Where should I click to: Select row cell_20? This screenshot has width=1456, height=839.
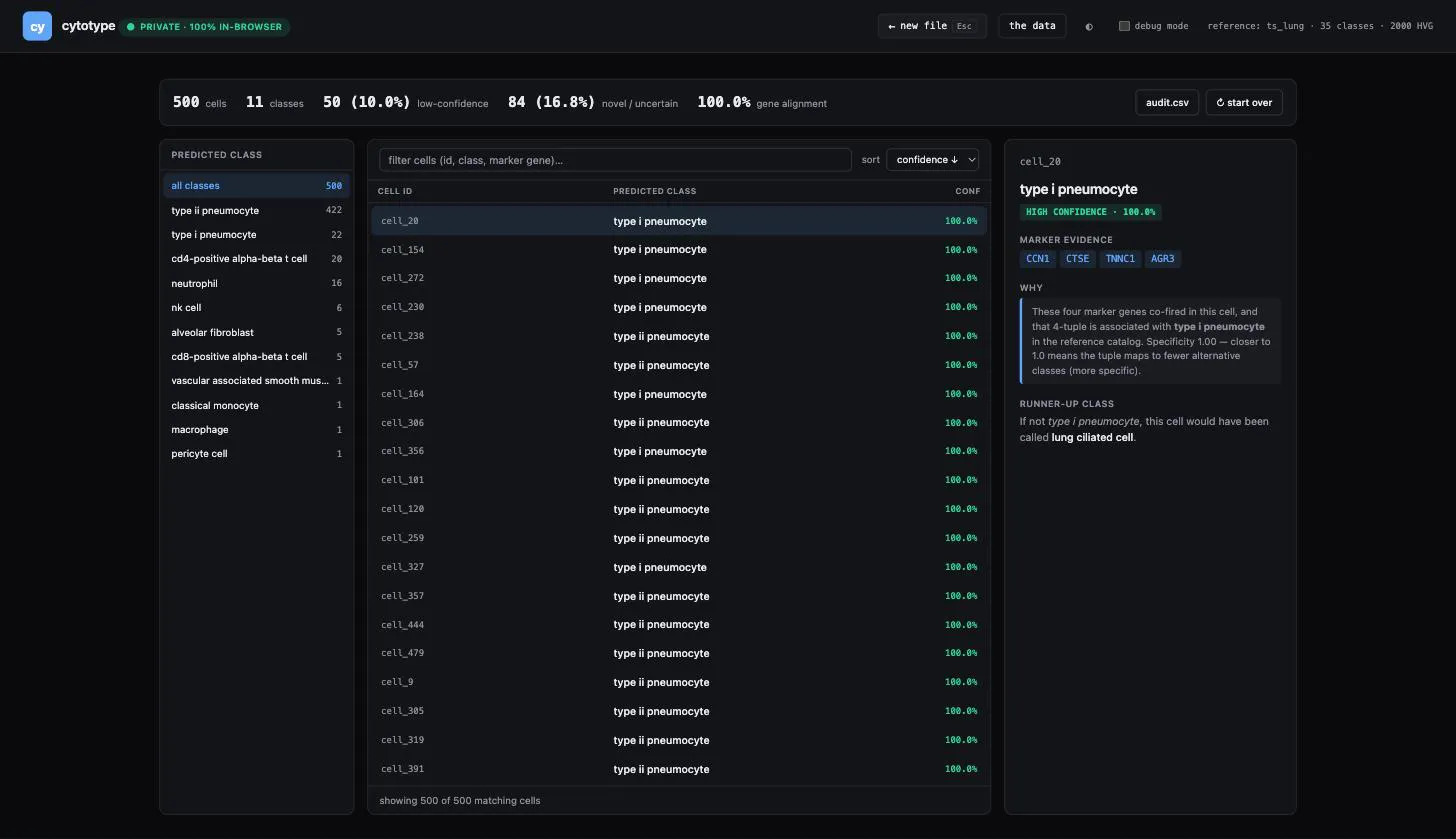pyautogui.click(x=679, y=221)
